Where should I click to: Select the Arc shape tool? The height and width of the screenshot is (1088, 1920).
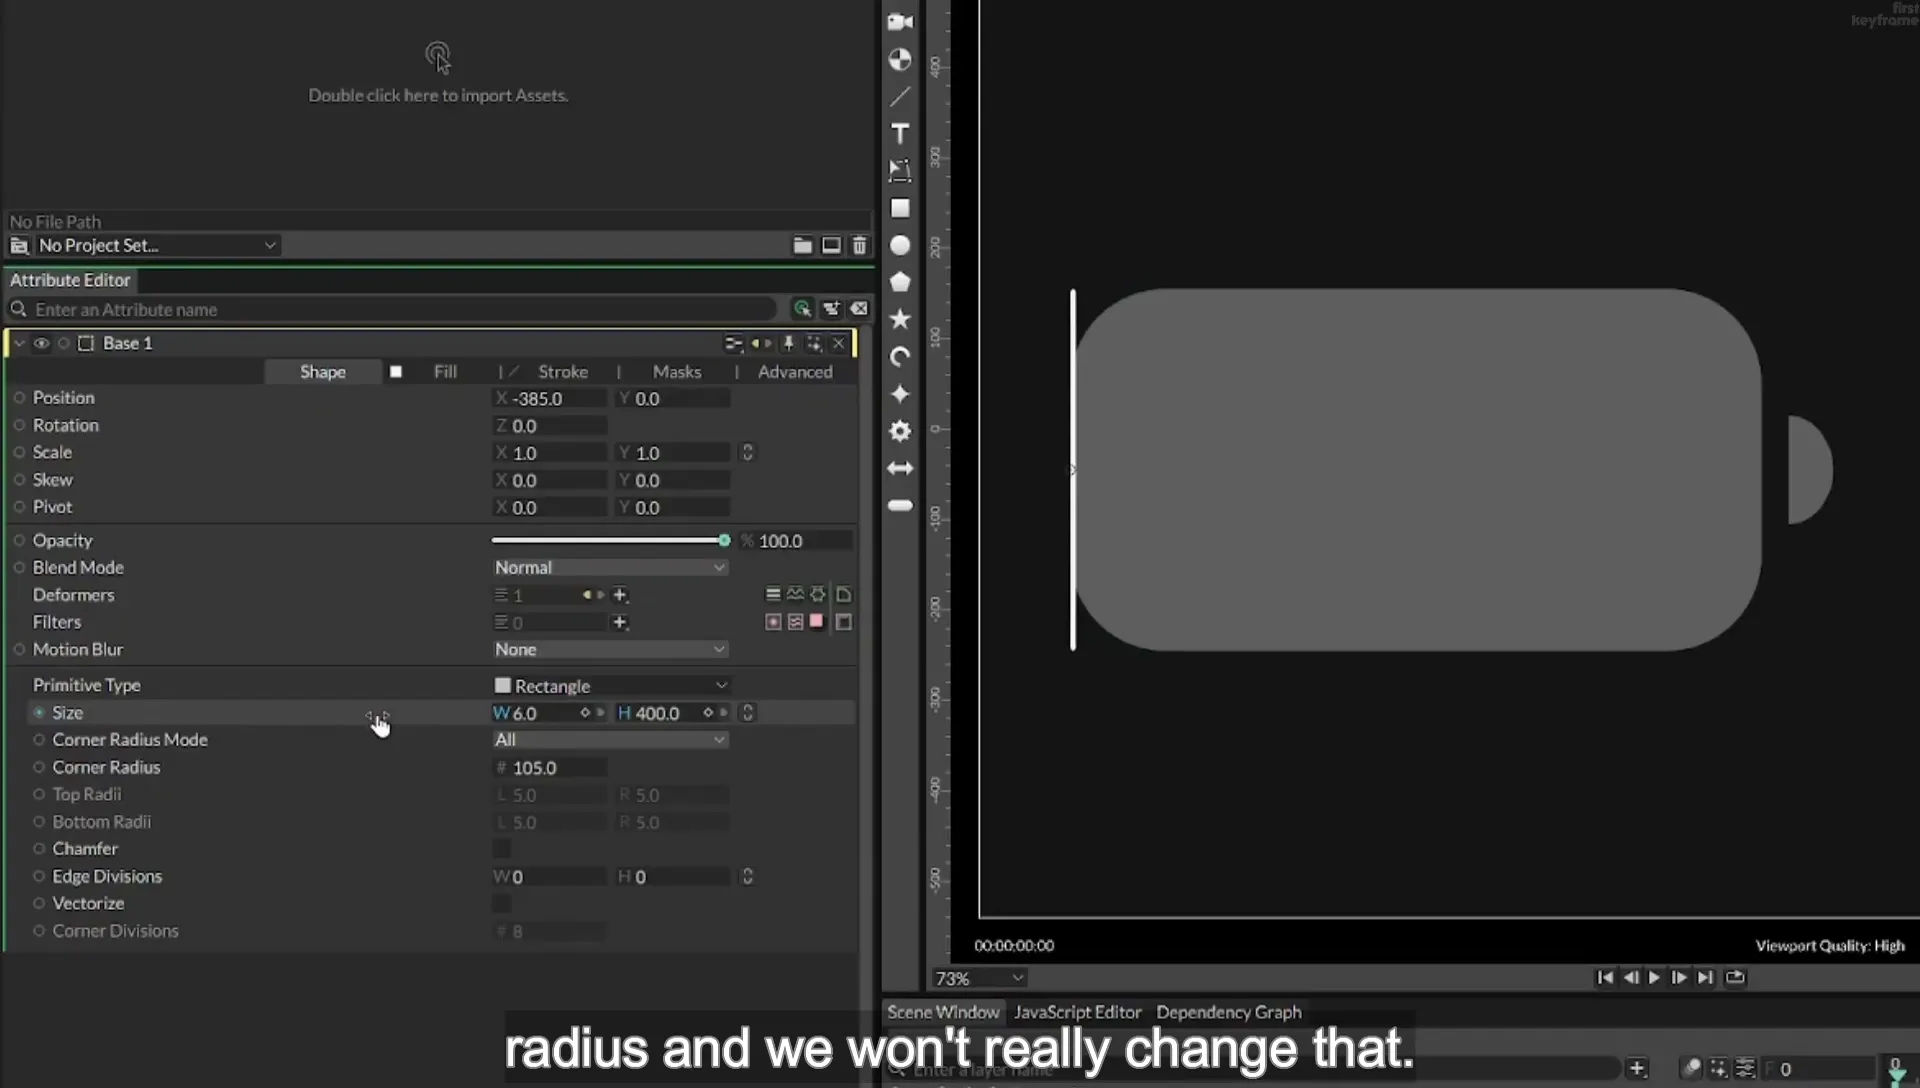pos(900,356)
